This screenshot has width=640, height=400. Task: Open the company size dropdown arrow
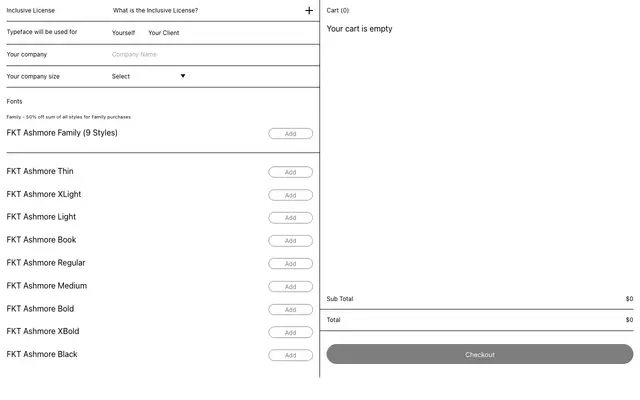pyautogui.click(x=183, y=76)
